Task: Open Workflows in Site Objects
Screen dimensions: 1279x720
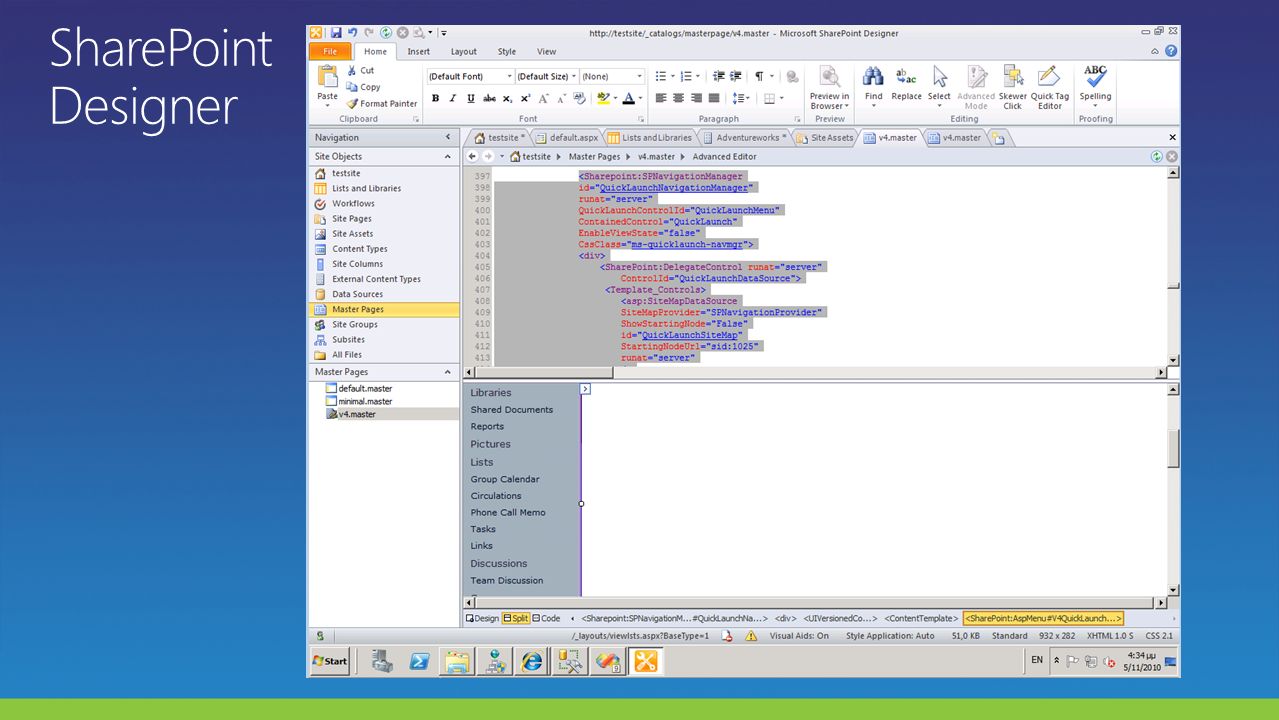Action: point(353,204)
